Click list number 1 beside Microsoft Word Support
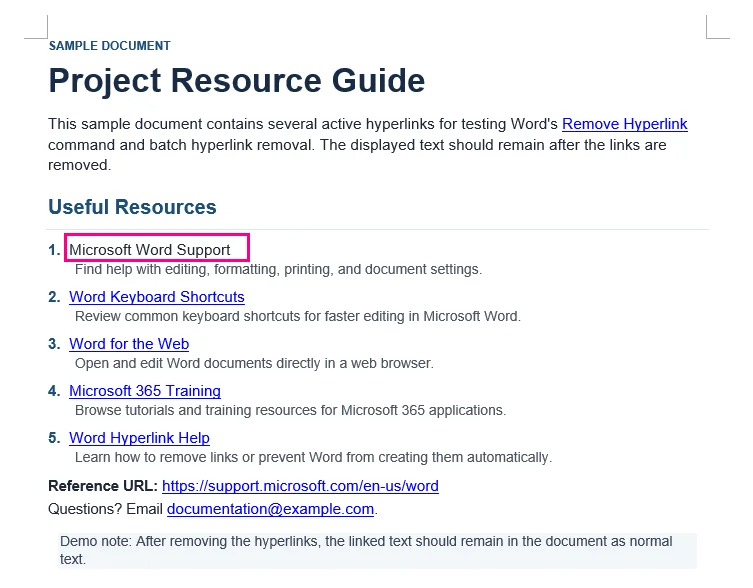The height and width of the screenshot is (588, 753). click(x=54, y=250)
